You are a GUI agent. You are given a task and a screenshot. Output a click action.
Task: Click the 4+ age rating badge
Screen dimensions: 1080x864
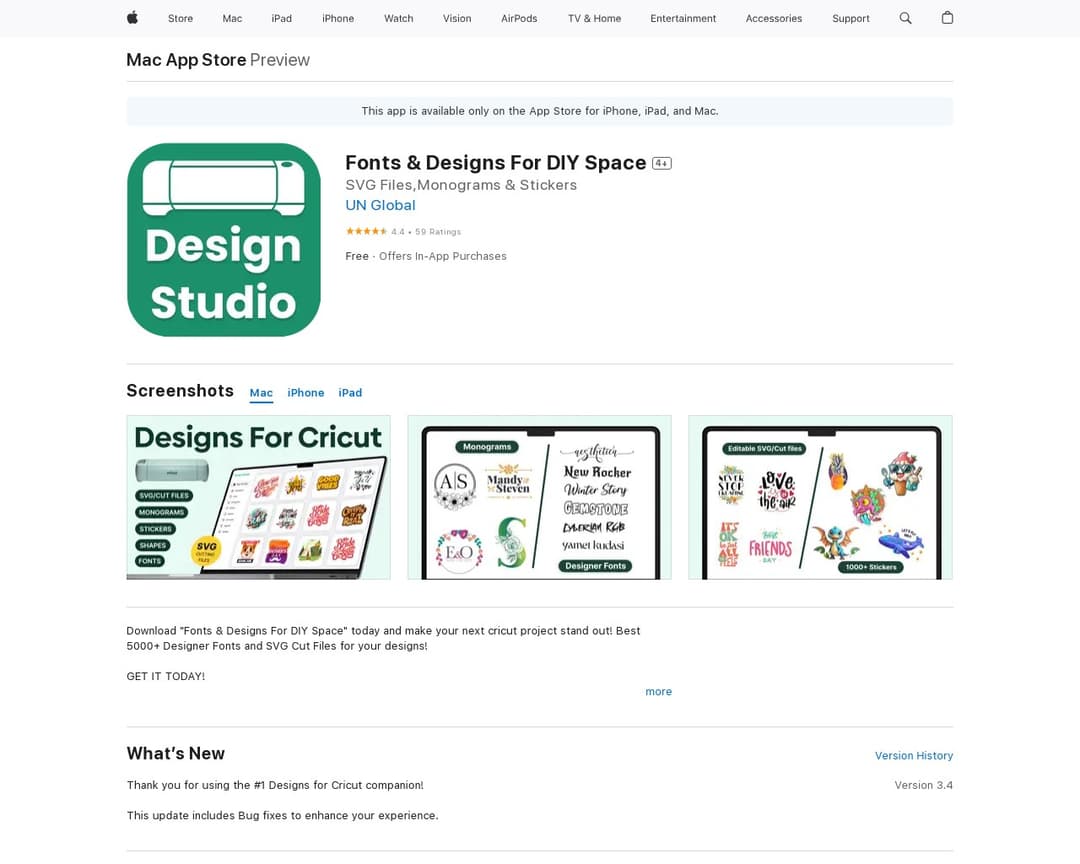point(661,163)
